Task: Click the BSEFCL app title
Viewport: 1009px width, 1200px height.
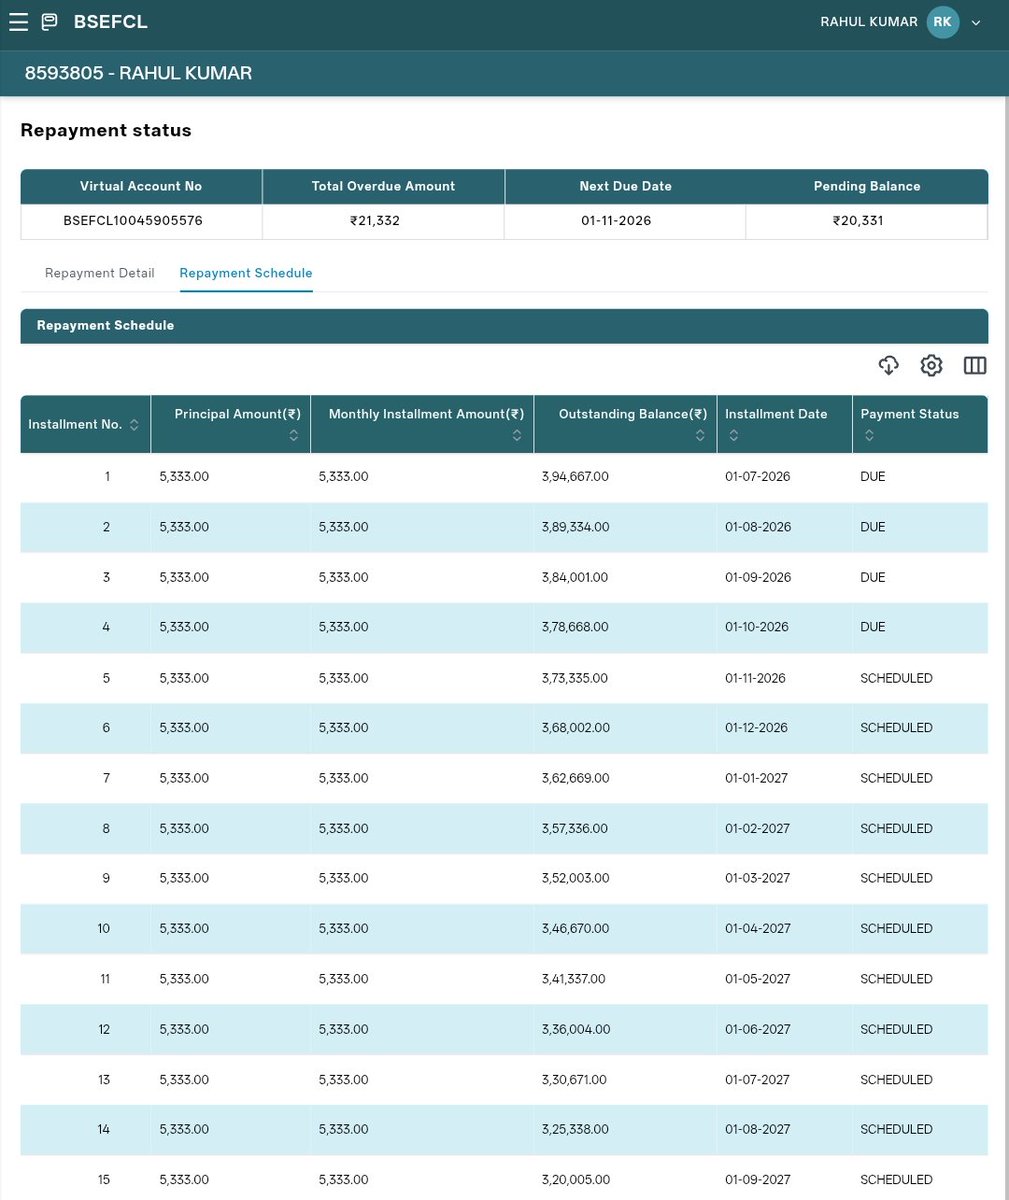Action: point(110,22)
